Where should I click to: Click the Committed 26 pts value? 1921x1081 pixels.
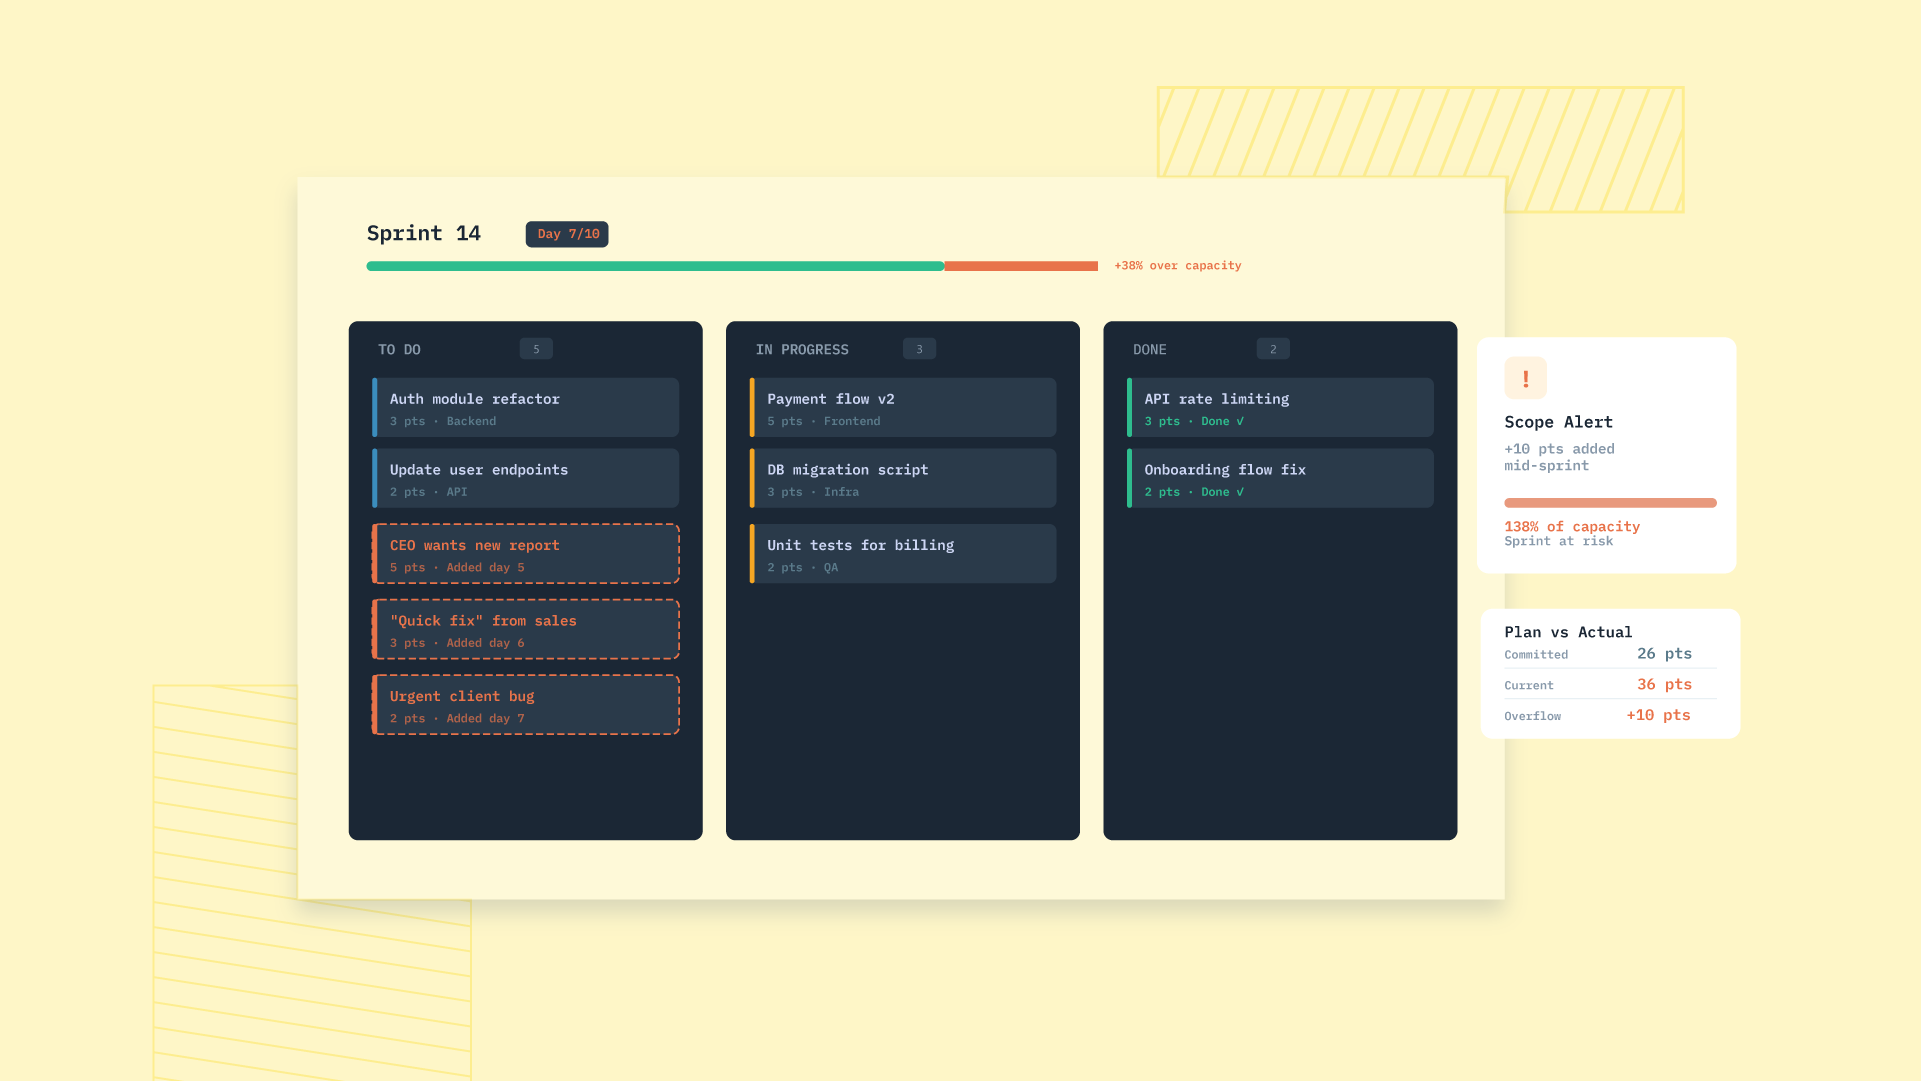1664,653
